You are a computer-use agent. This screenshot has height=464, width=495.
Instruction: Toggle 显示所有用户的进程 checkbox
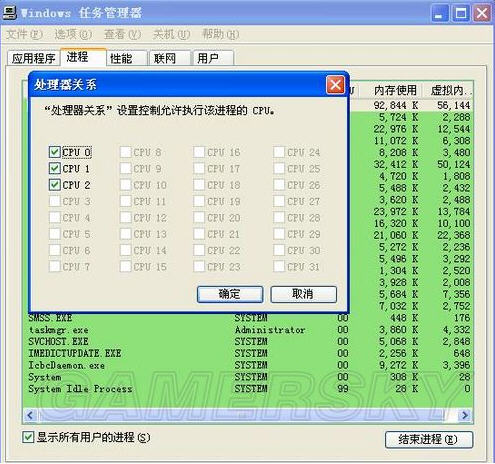pos(28,437)
